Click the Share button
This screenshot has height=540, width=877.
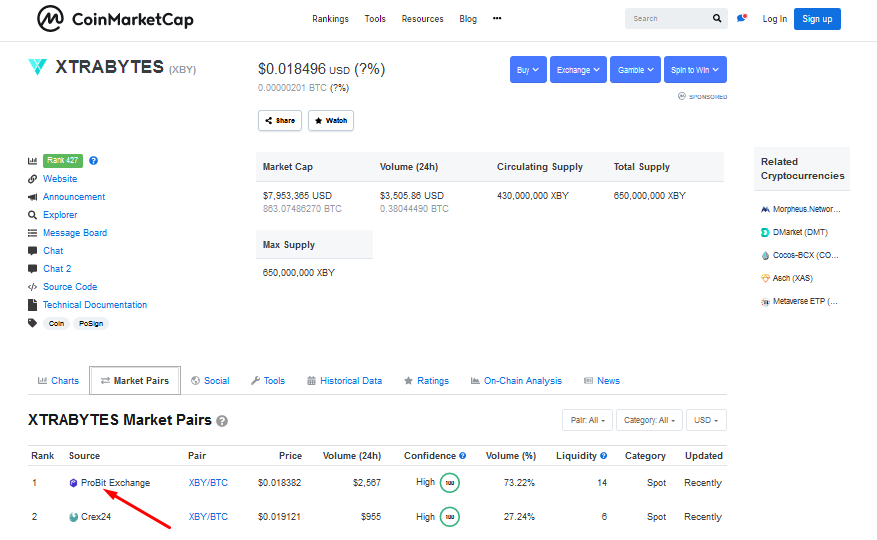pyautogui.click(x=280, y=120)
